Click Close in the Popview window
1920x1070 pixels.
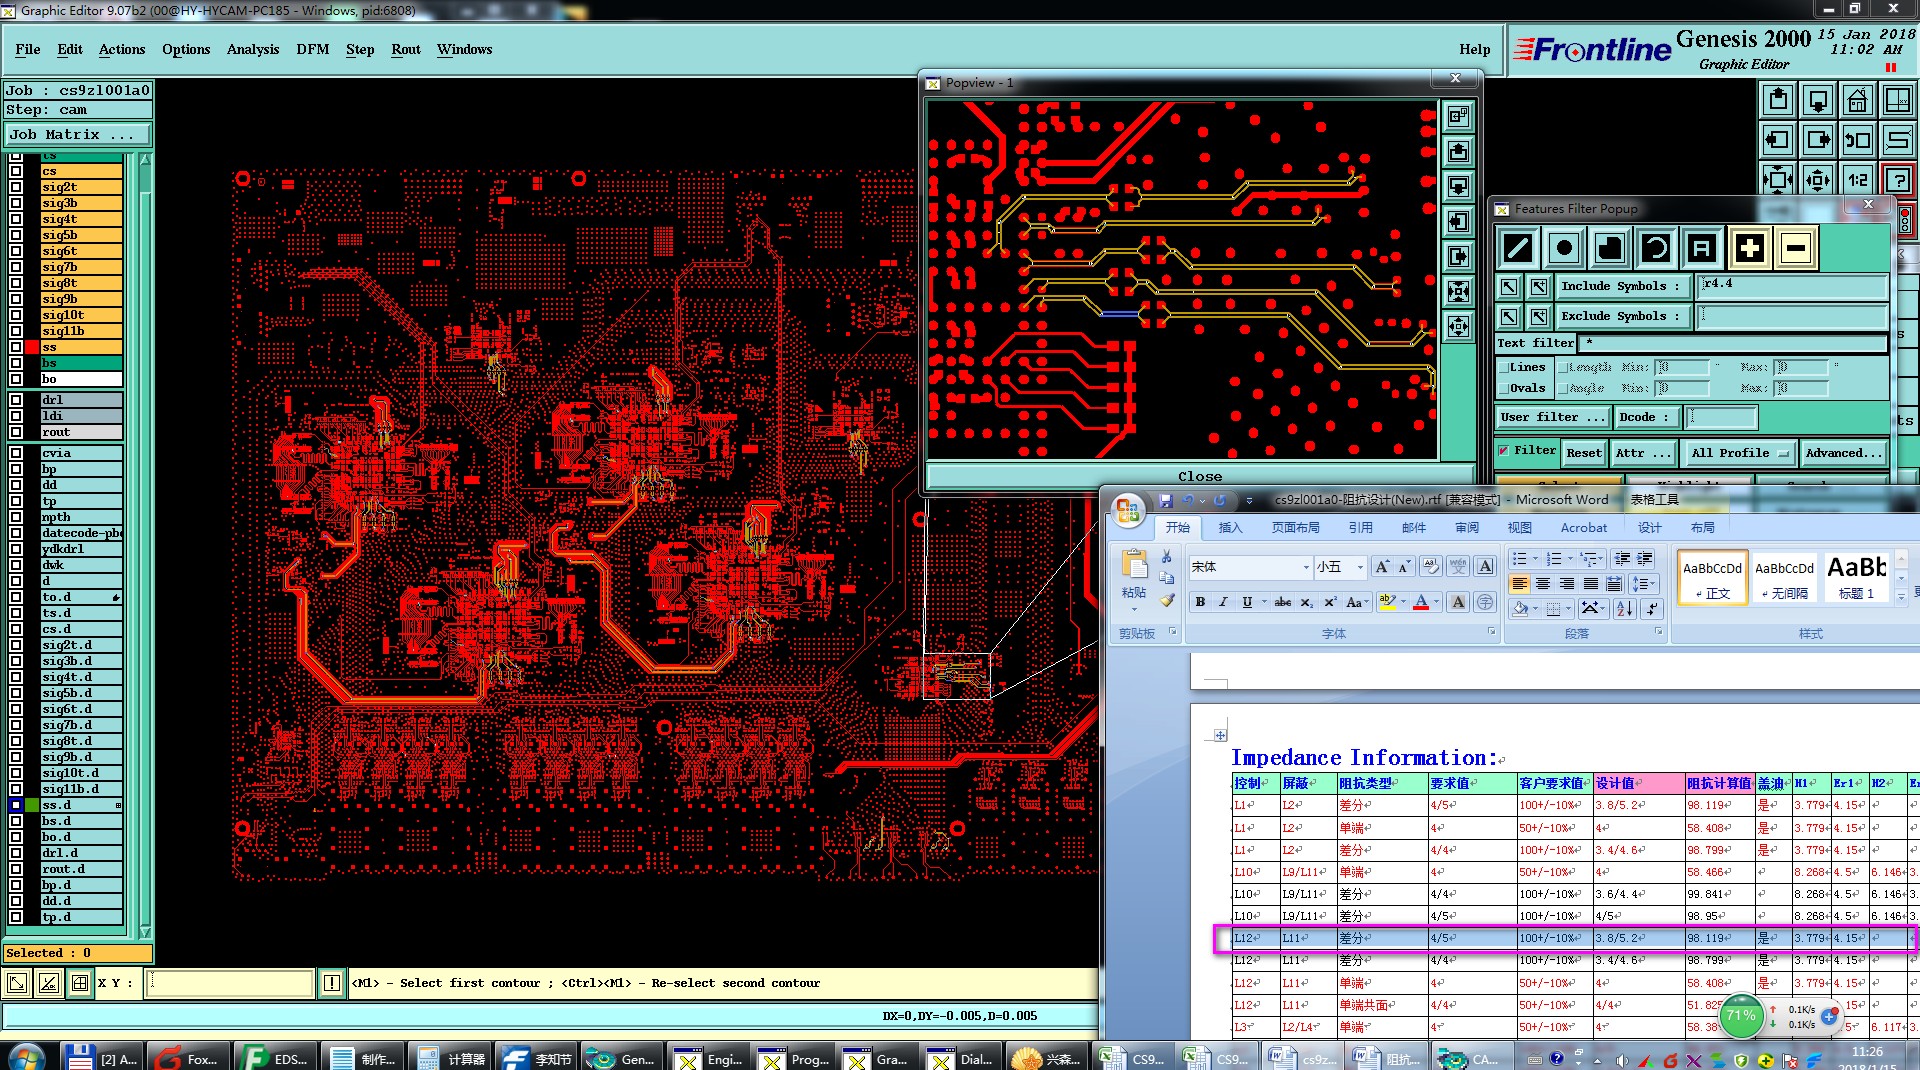click(1200, 476)
